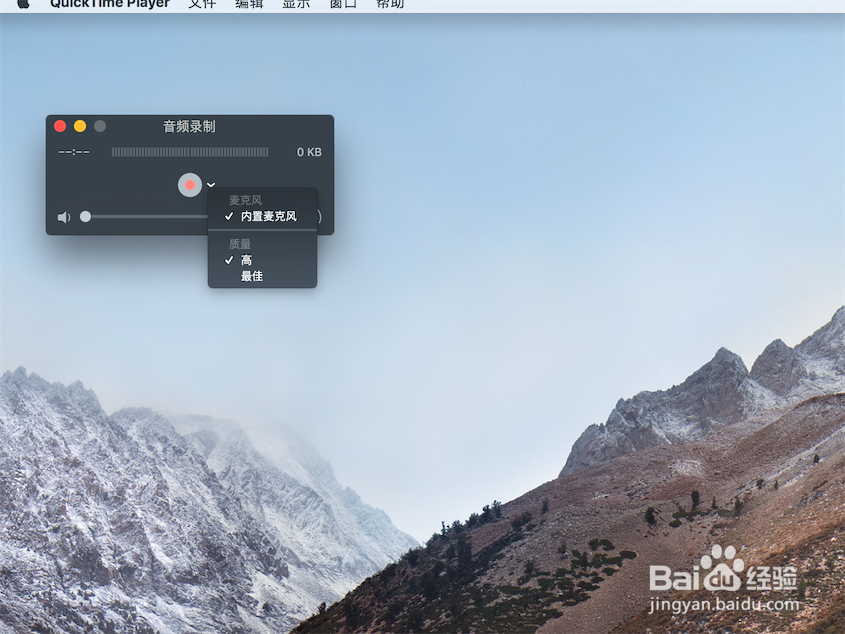Screen dimensions: 845x634
Task: Open the QuickTime Player menu
Action: pos(109,4)
